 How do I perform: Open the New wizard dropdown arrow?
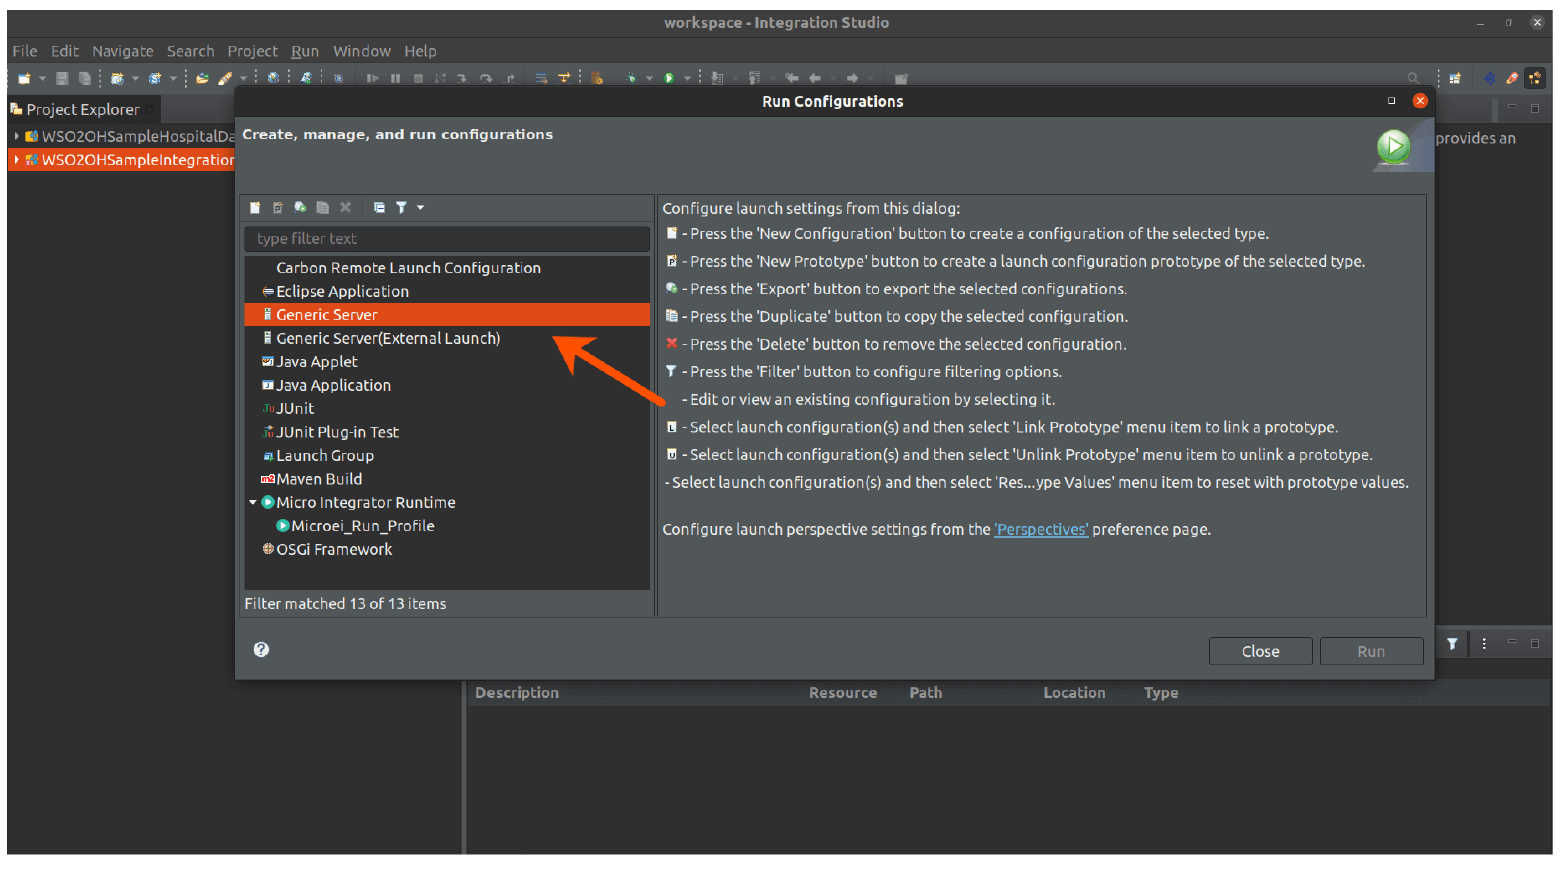pyautogui.click(x=42, y=78)
